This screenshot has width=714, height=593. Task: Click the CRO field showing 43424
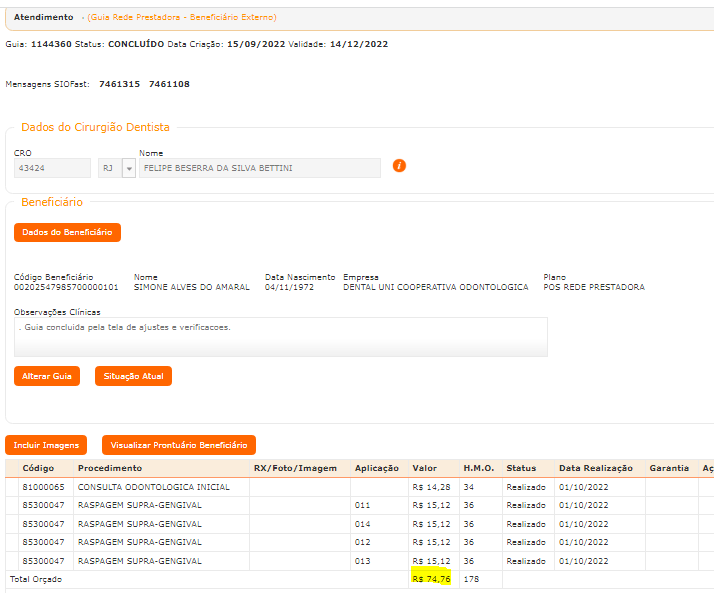[x=52, y=168]
